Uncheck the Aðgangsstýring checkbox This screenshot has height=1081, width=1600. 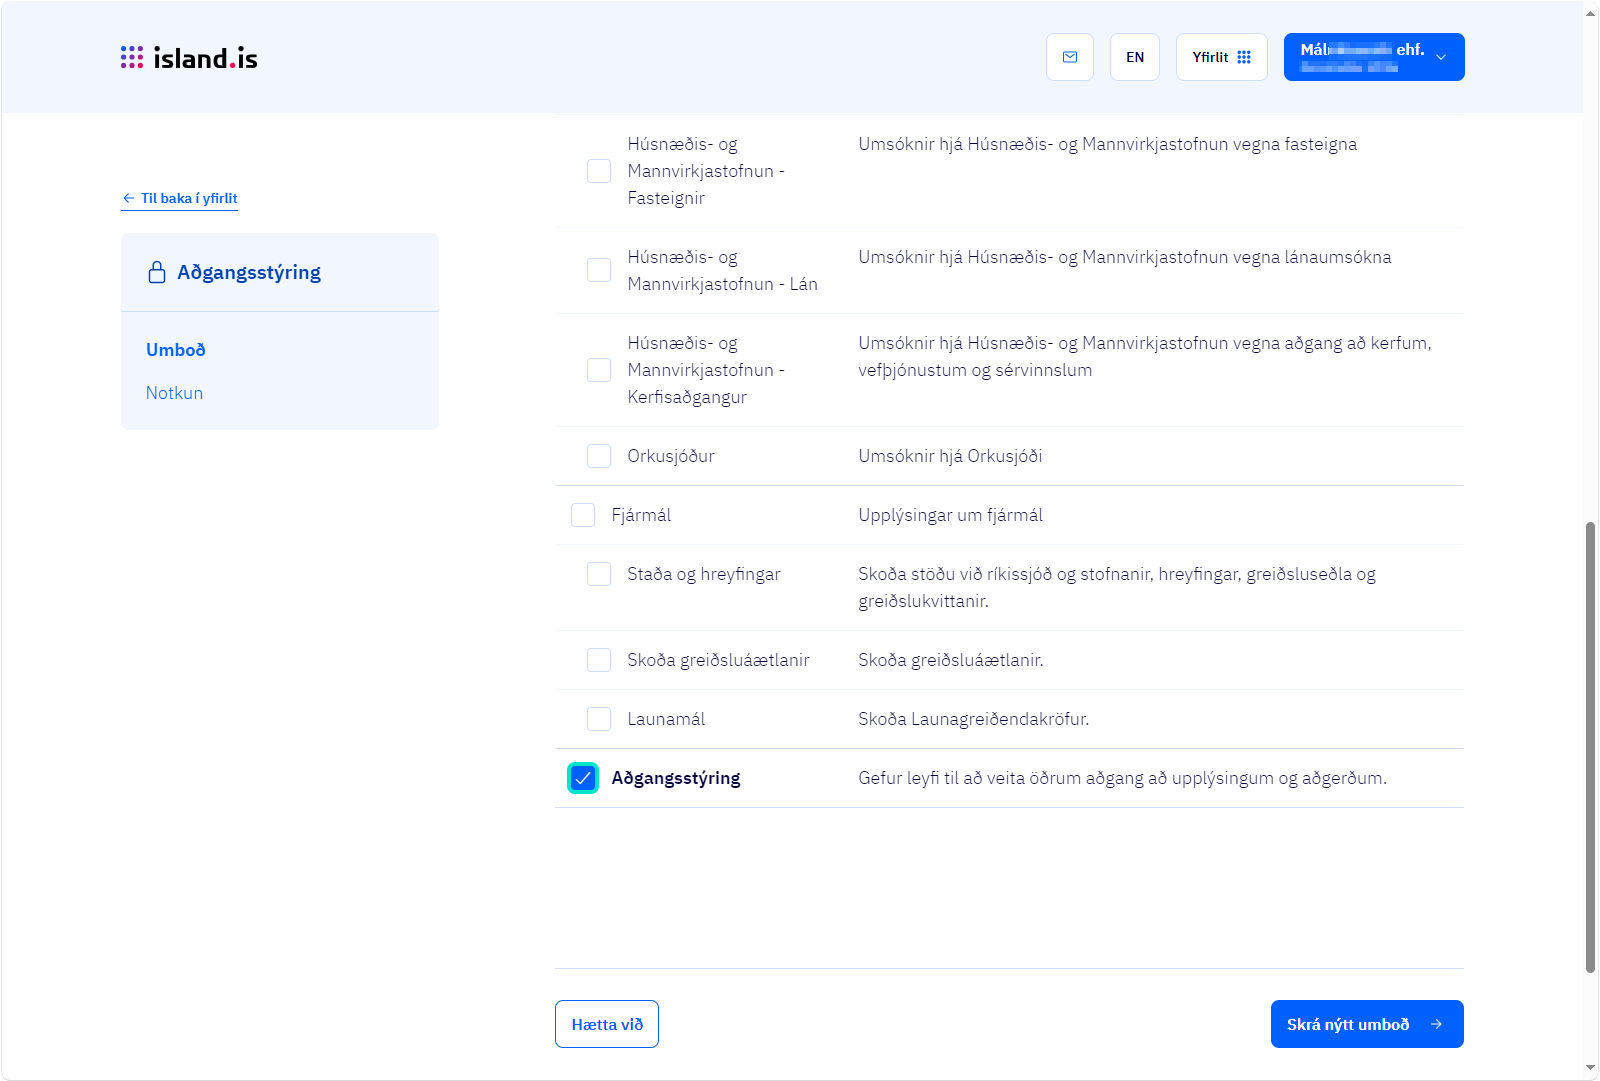coord(583,778)
